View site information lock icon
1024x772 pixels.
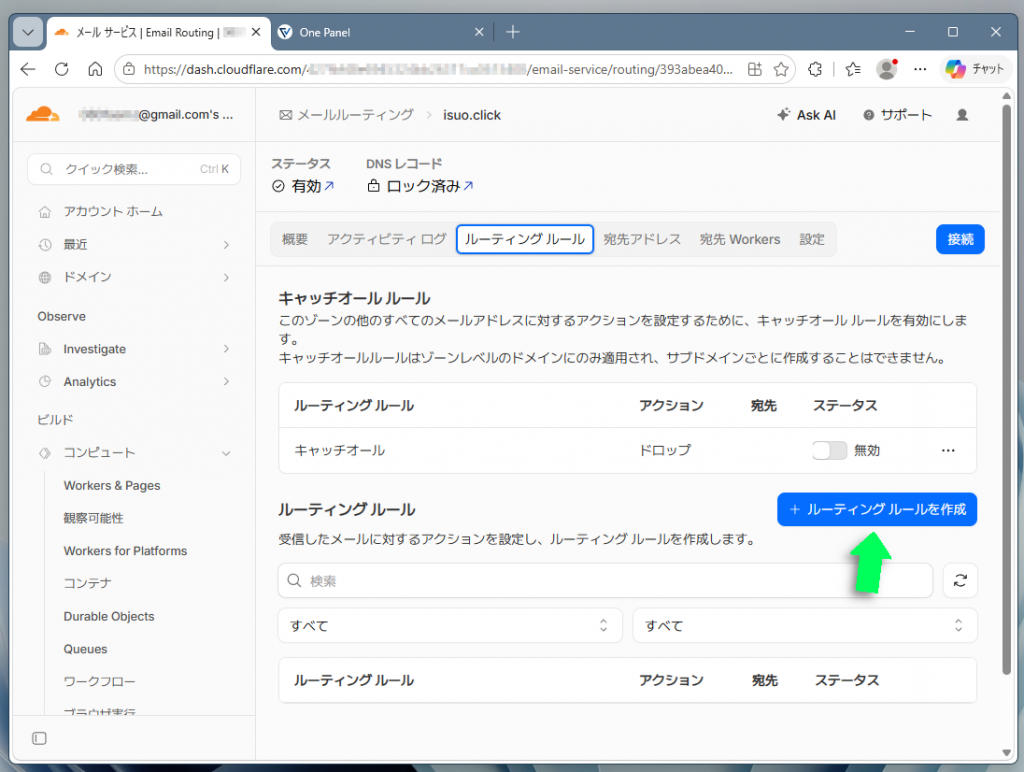(x=129, y=69)
